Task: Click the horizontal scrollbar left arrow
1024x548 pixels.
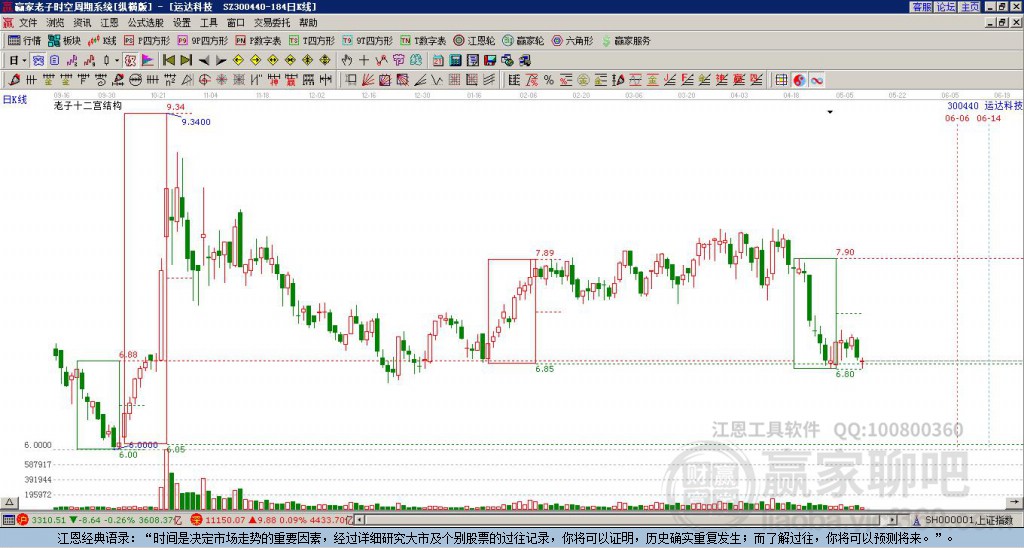Action: tap(360, 520)
